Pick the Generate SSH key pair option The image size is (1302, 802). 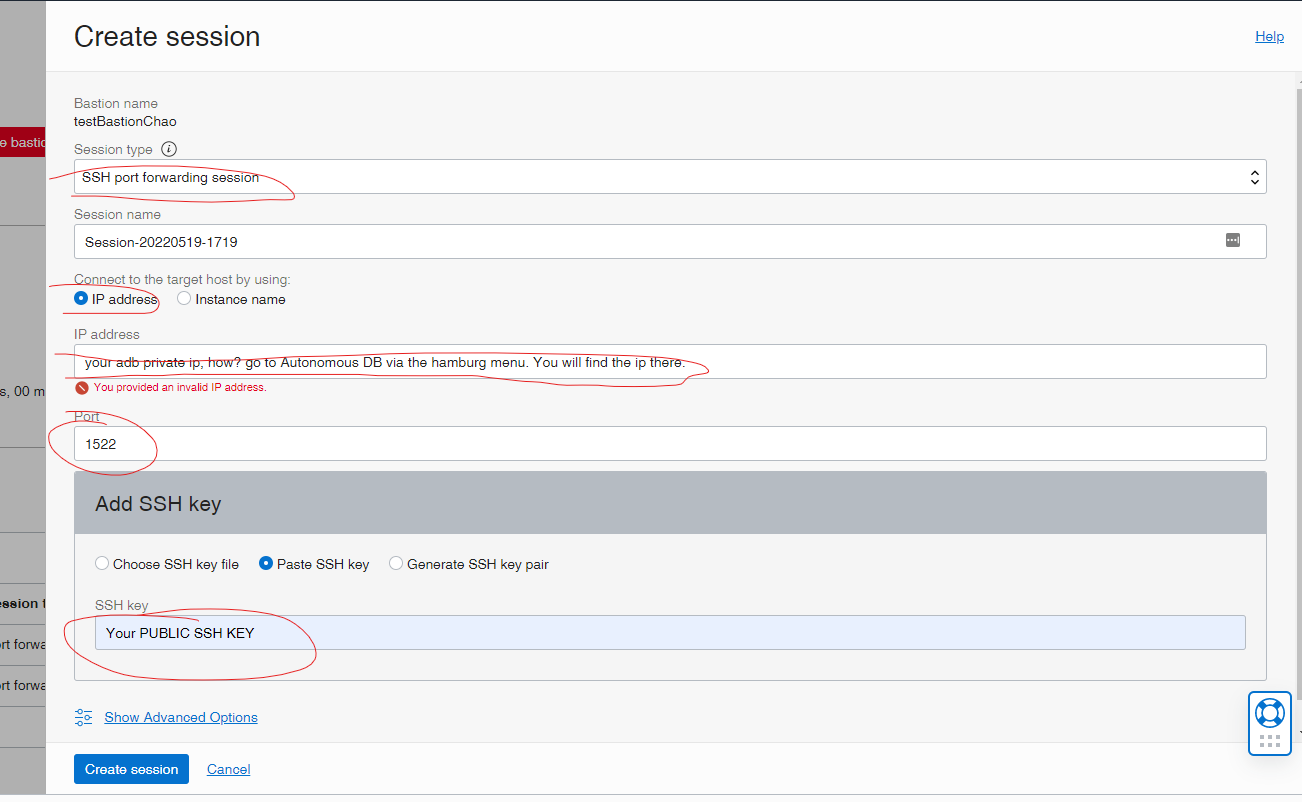coord(396,564)
